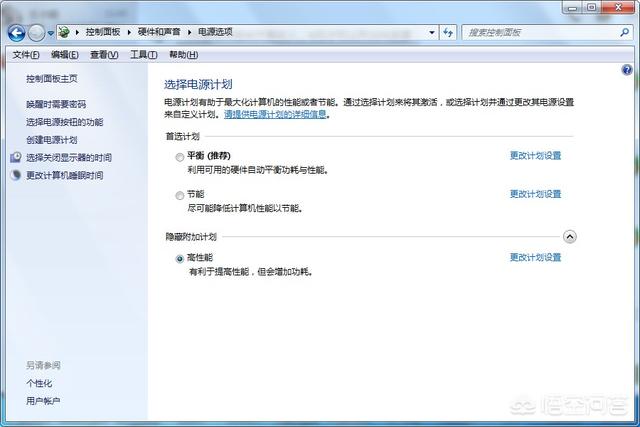Open 选择电源按钮的功能 link
This screenshot has height=427, width=640.
[x=65, y=122]
